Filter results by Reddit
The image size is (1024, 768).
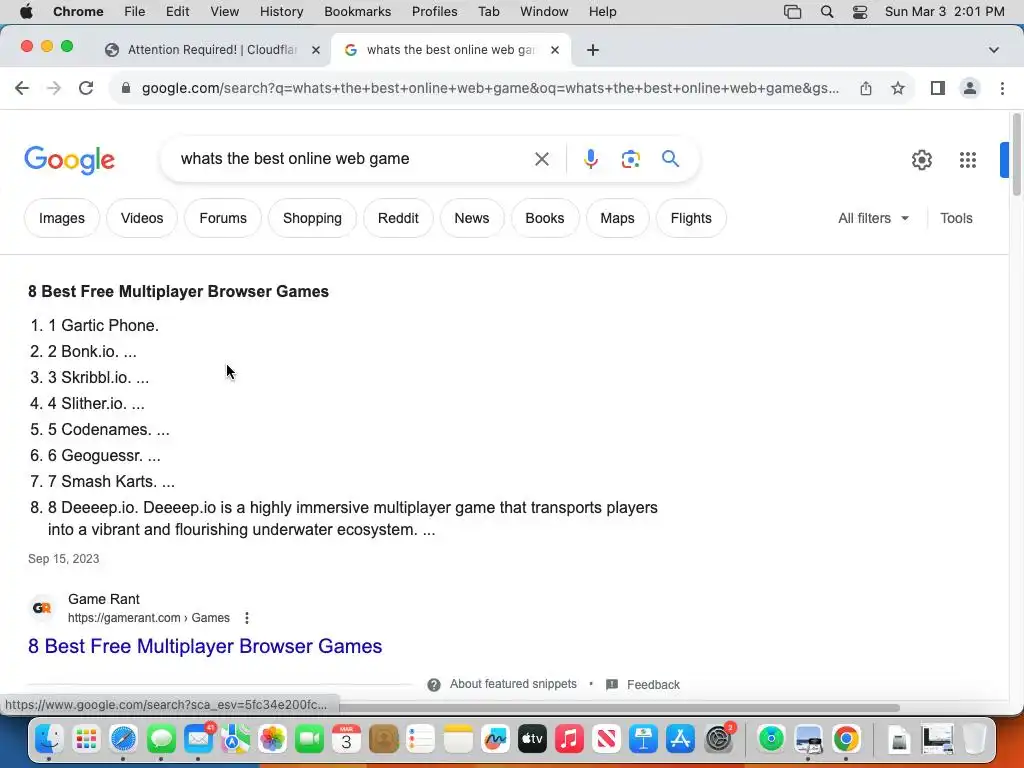pyautogui.click(x=398, y=218)
